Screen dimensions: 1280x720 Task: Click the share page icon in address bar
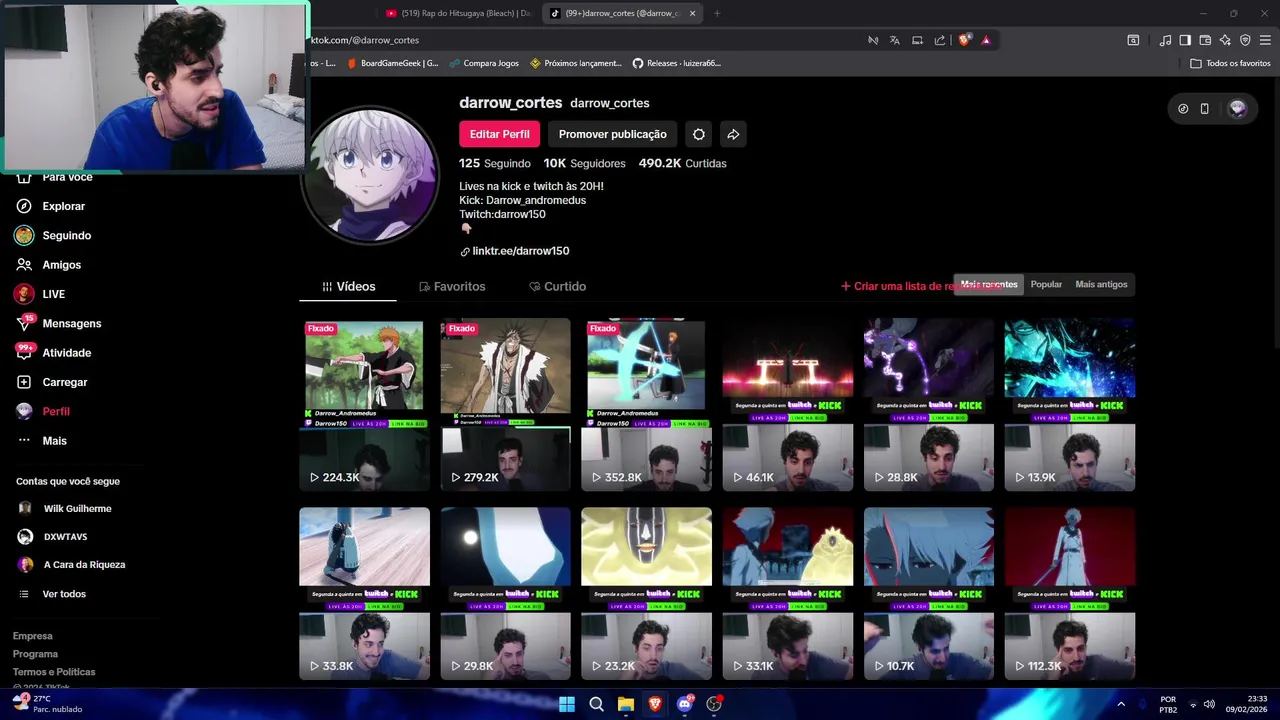940,40
